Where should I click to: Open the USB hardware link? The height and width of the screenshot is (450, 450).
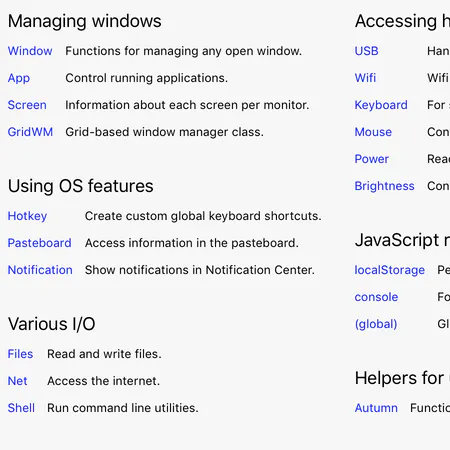click(x=366, y=51)
